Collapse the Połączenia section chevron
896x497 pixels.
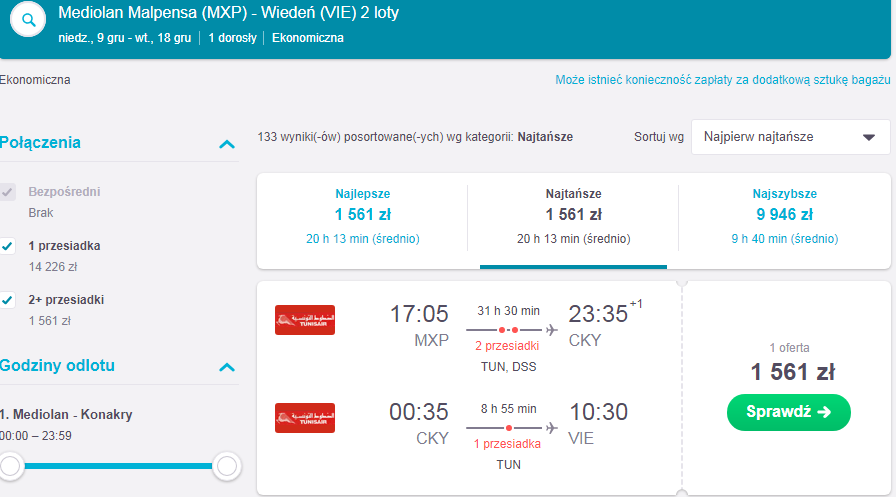[x=227, y=144]
